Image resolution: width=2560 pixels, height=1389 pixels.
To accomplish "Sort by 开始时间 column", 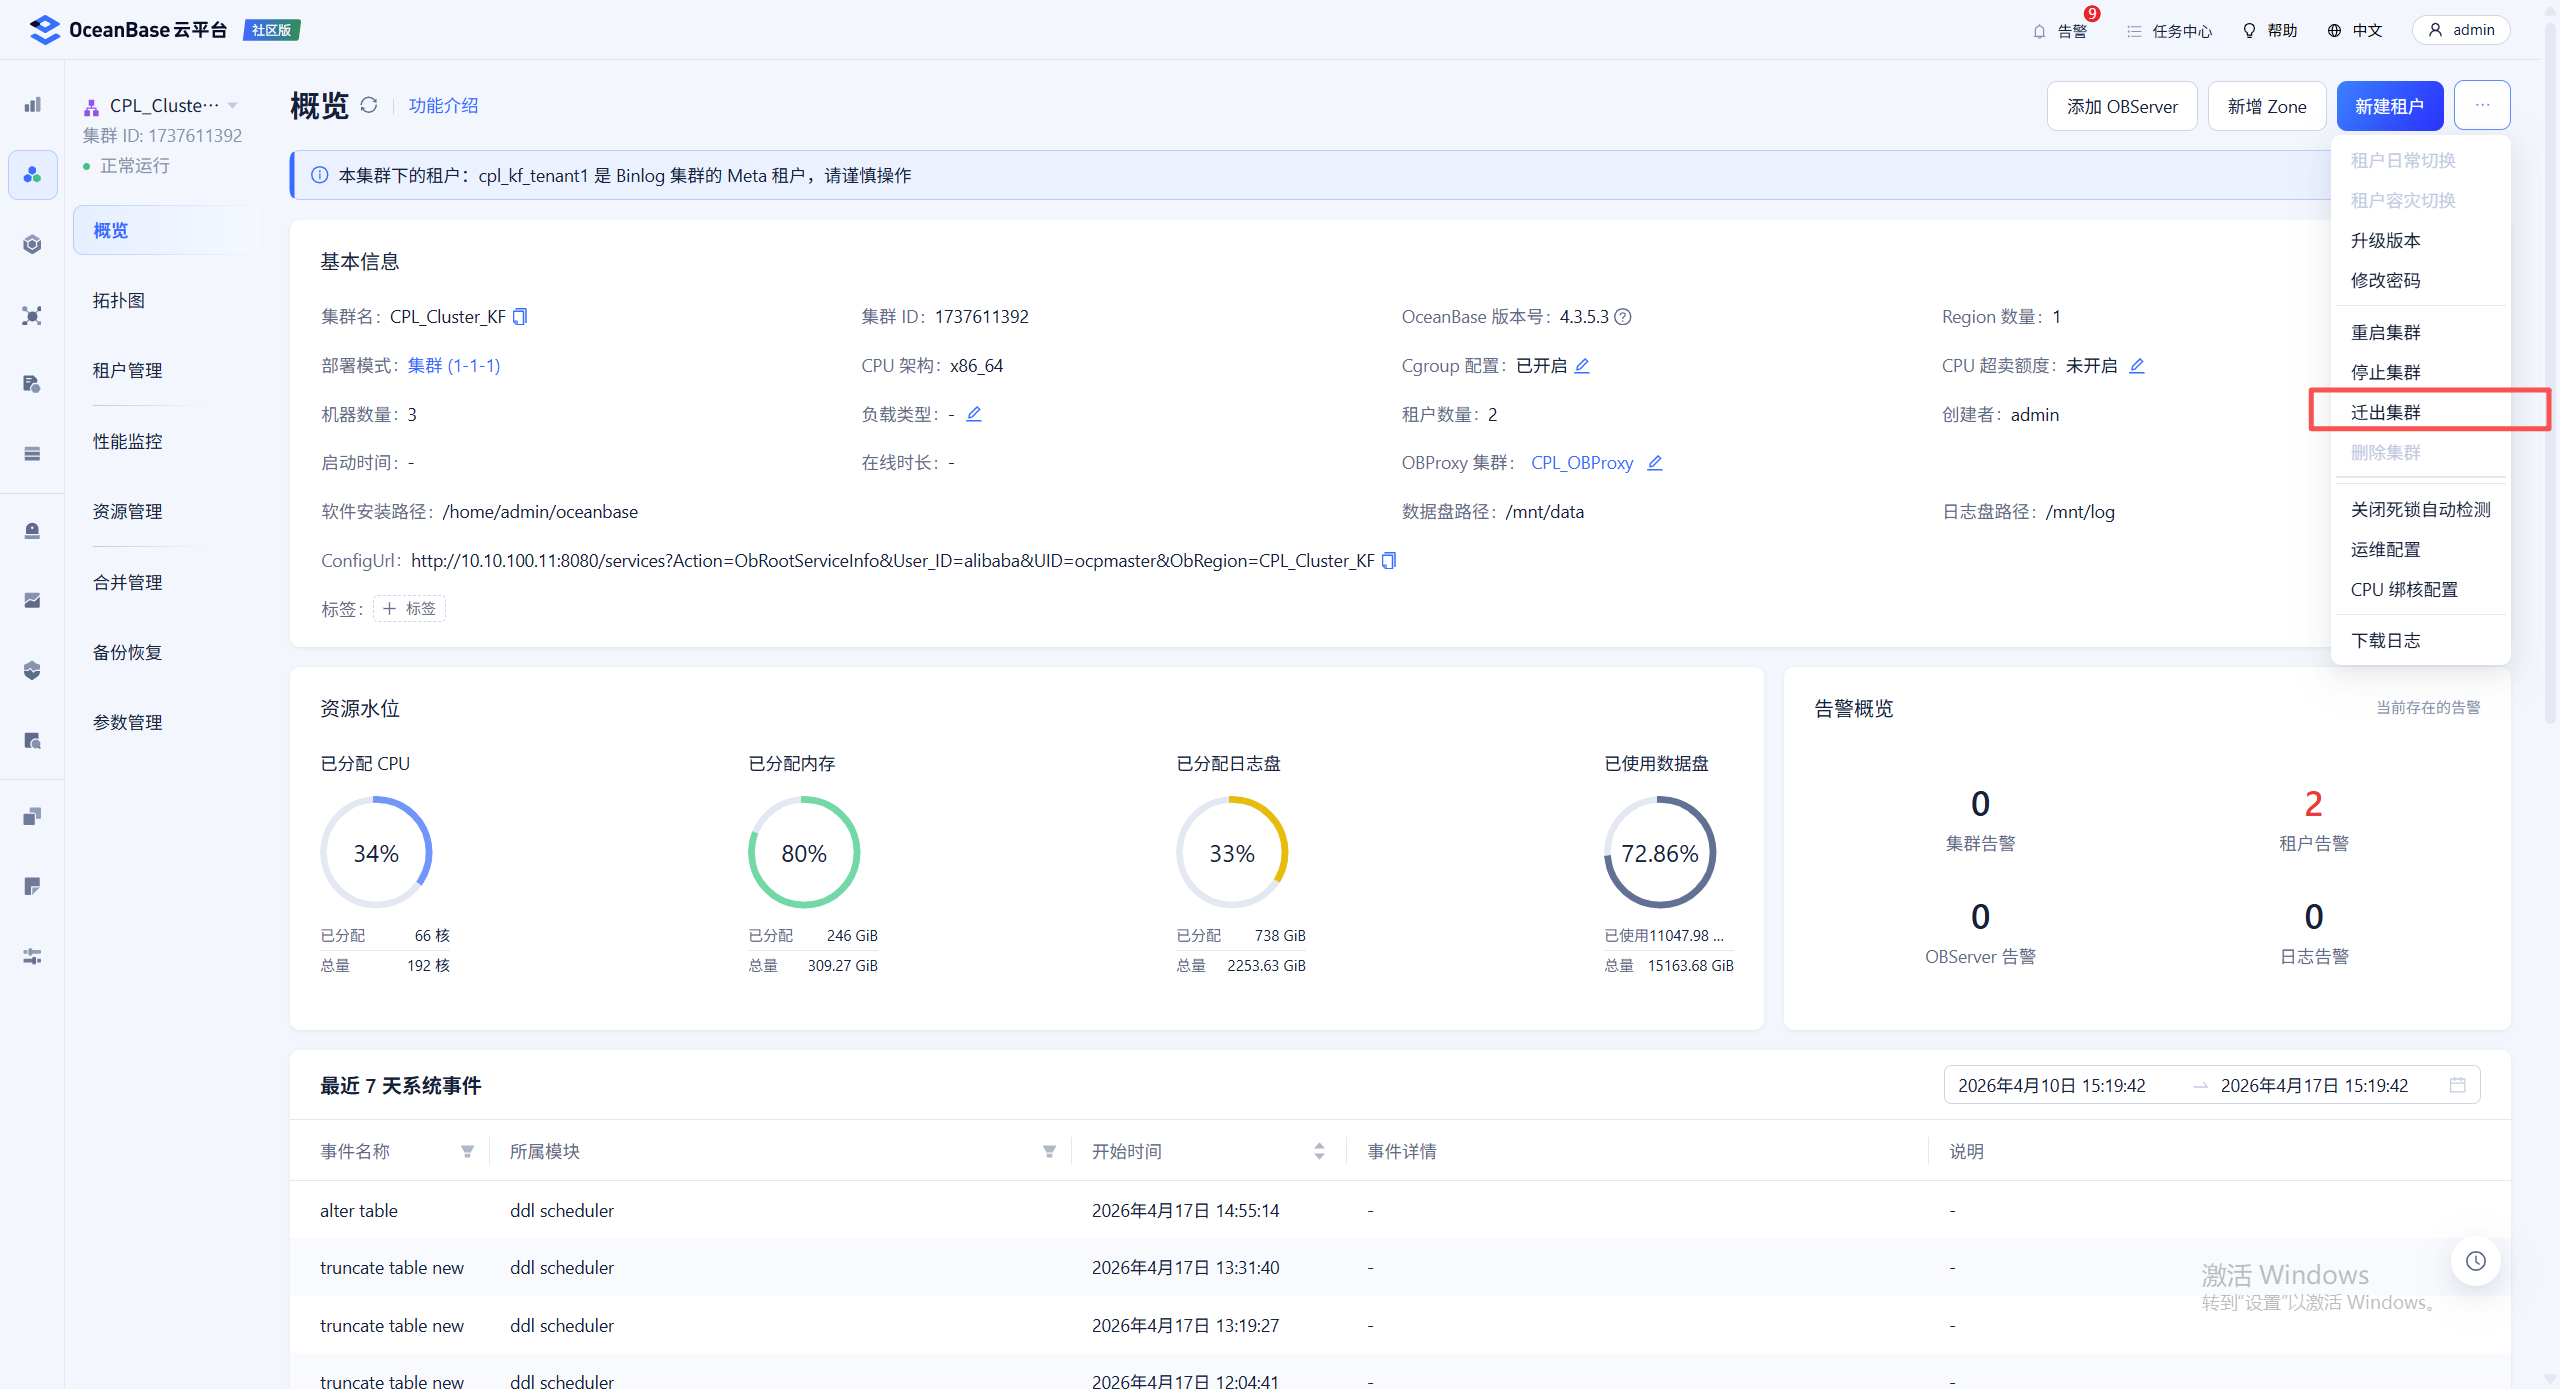I will pyautogui.click(x=1319, y=1152).
